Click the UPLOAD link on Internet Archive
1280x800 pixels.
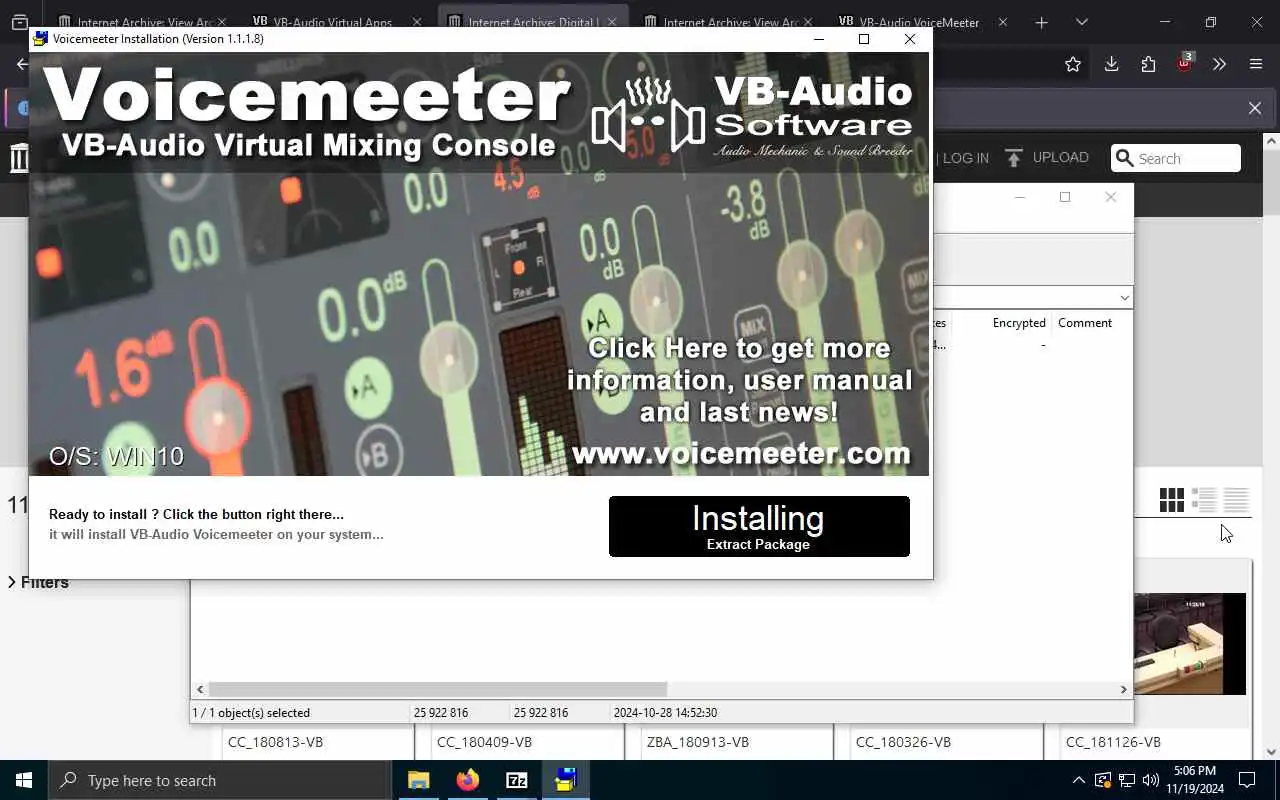(x=1060, y=158)
